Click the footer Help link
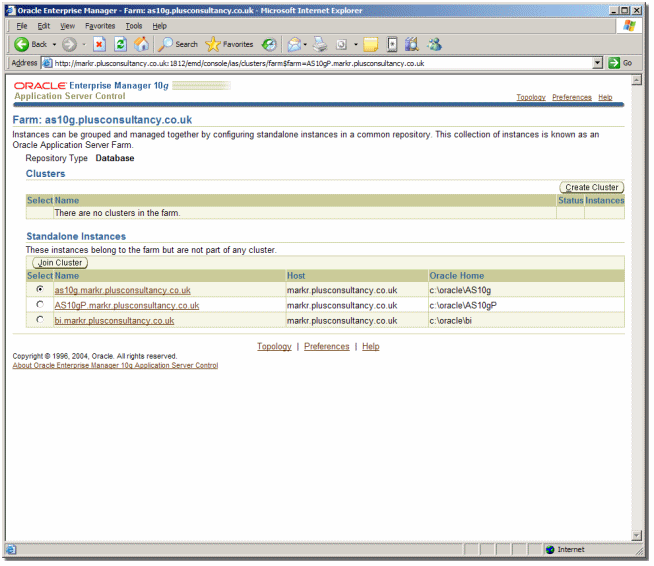 371,347
